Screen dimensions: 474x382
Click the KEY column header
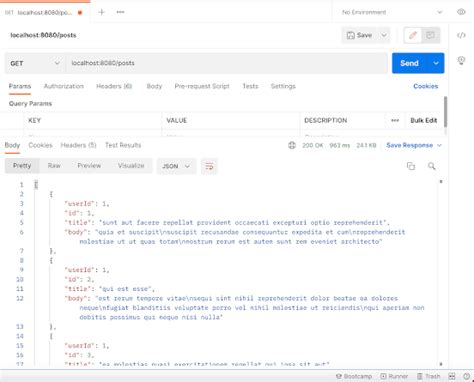(34, 120)
